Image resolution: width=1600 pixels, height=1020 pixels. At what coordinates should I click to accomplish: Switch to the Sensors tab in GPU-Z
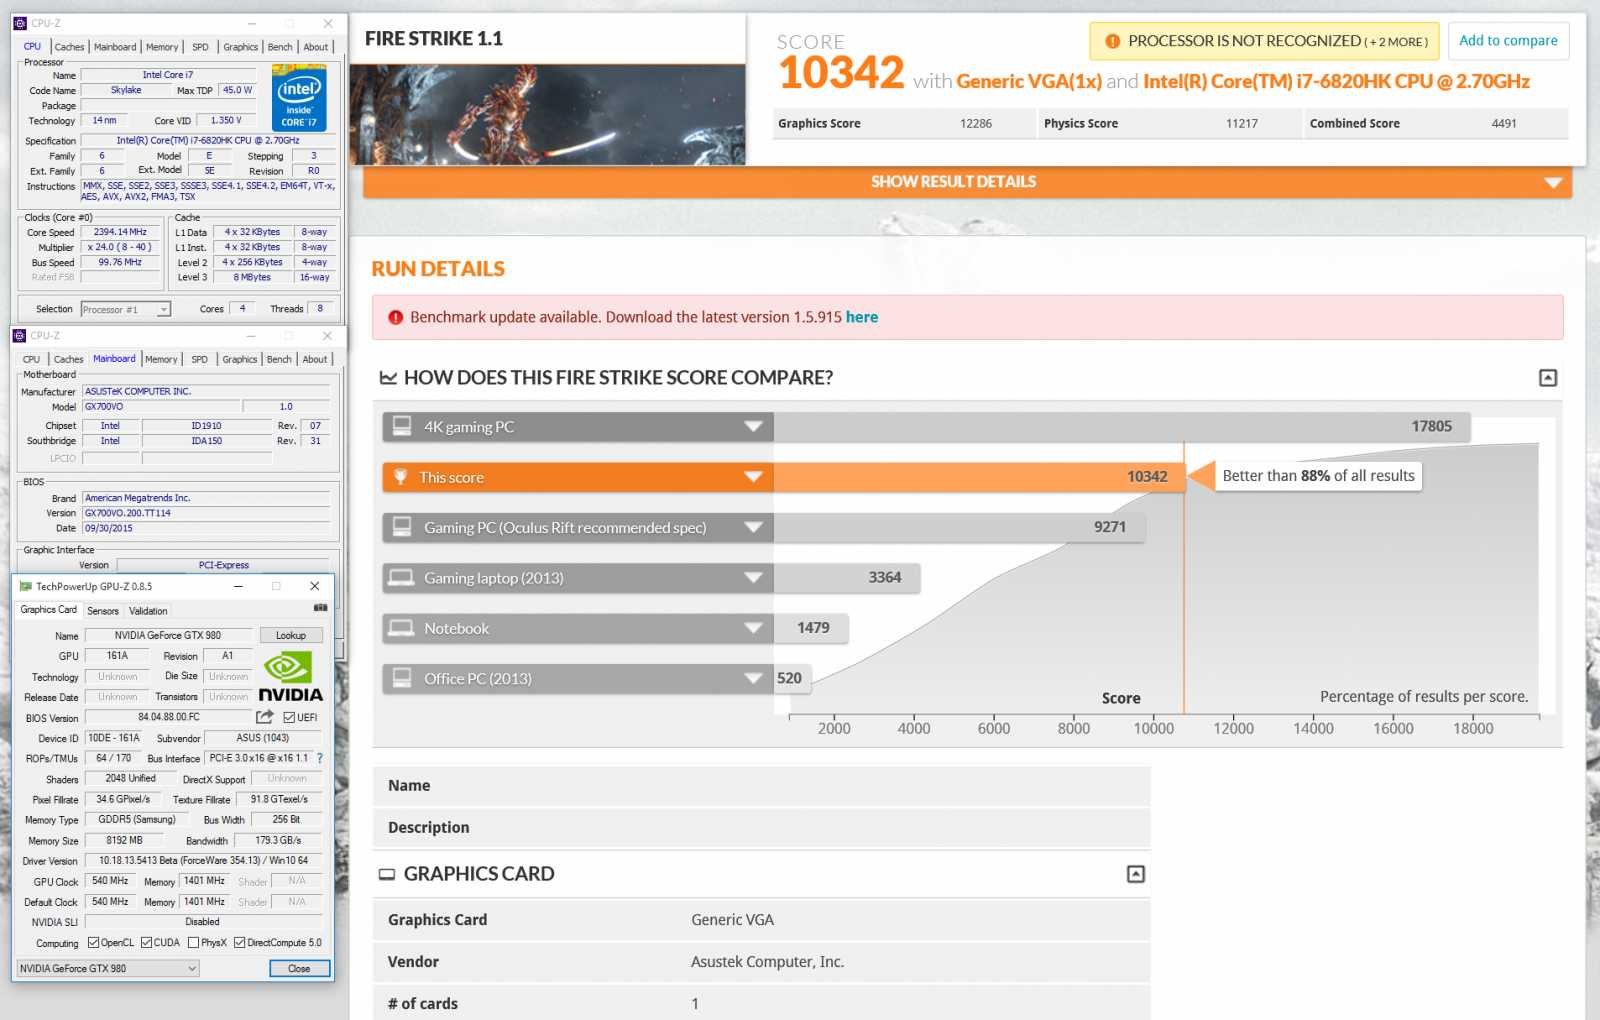tap(103, 611)
